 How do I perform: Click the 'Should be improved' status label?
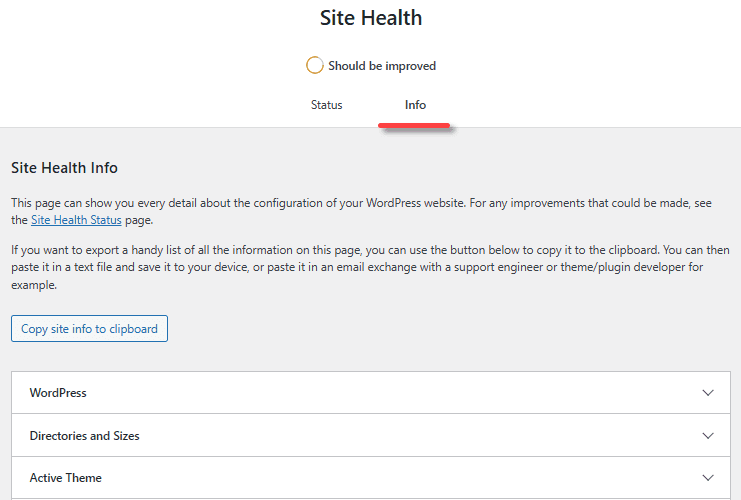pos(382,66)
